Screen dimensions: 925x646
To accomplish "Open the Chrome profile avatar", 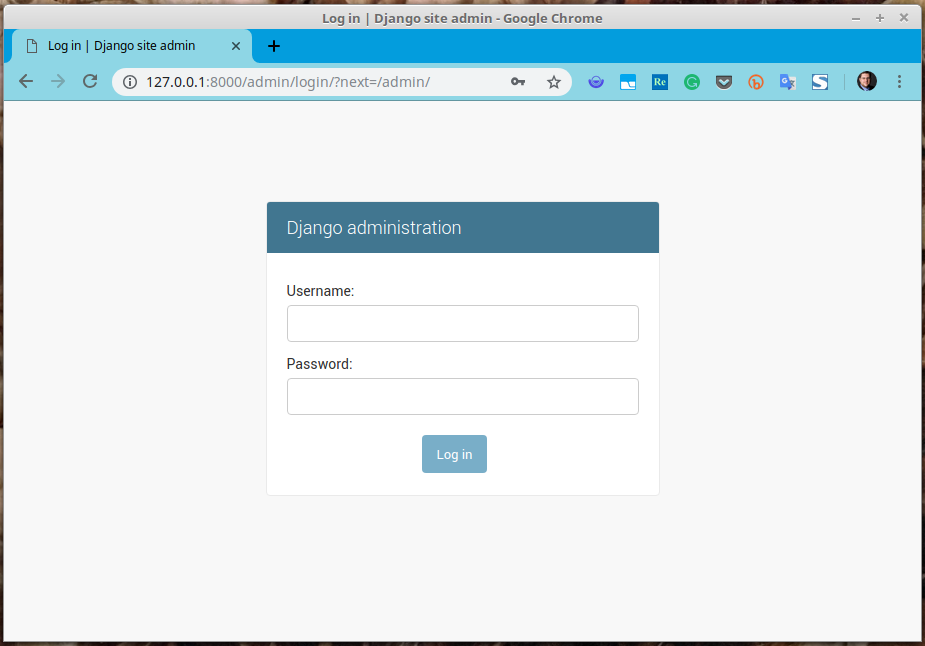I will point(867,81).
